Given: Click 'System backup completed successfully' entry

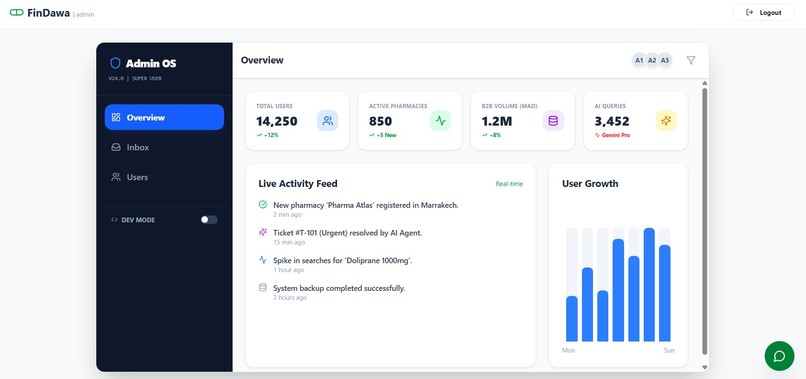Looking at the screenshot, I should (339, 288).
